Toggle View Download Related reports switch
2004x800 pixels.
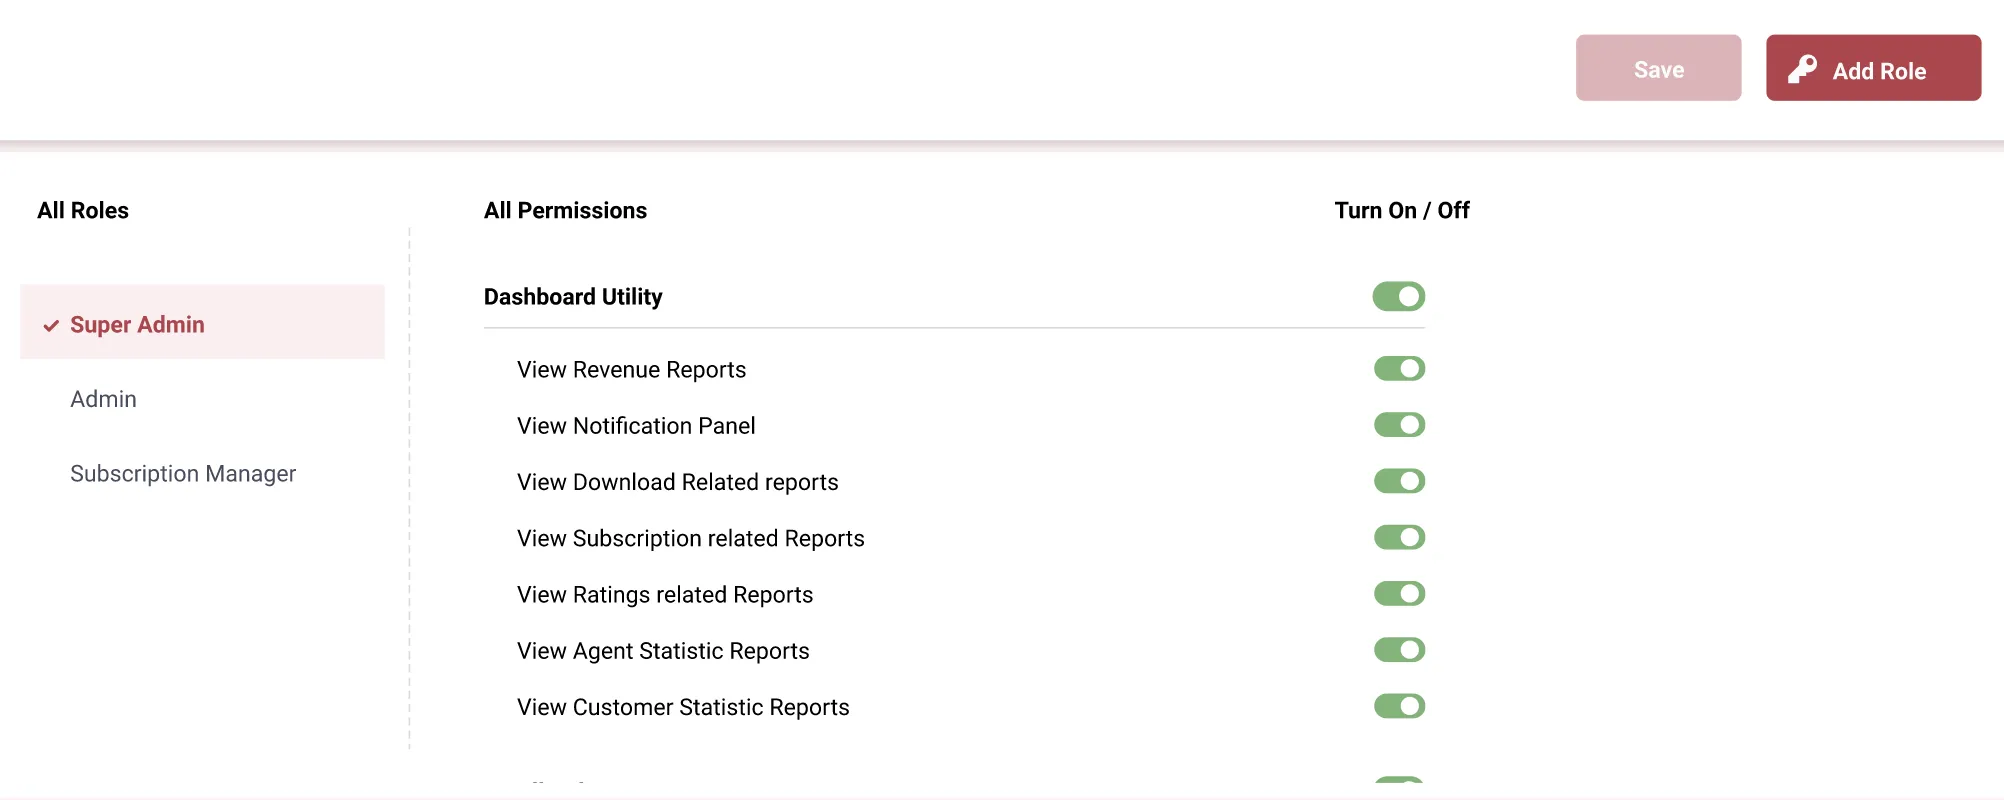[1398, 481]
